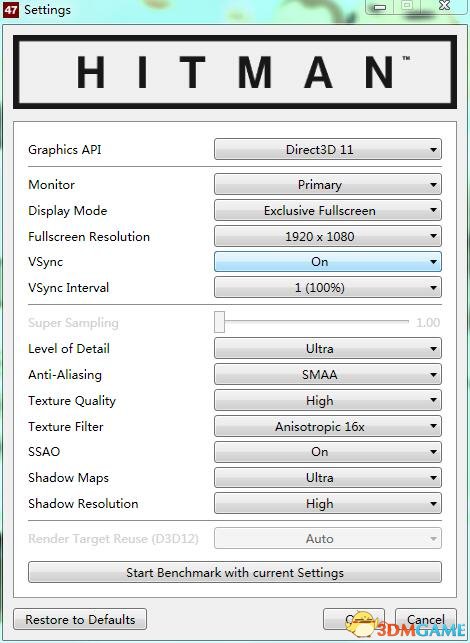The height and width of the screenshot is (643, 470).
Task: Click the Cancel button
Action: [425, 619]
